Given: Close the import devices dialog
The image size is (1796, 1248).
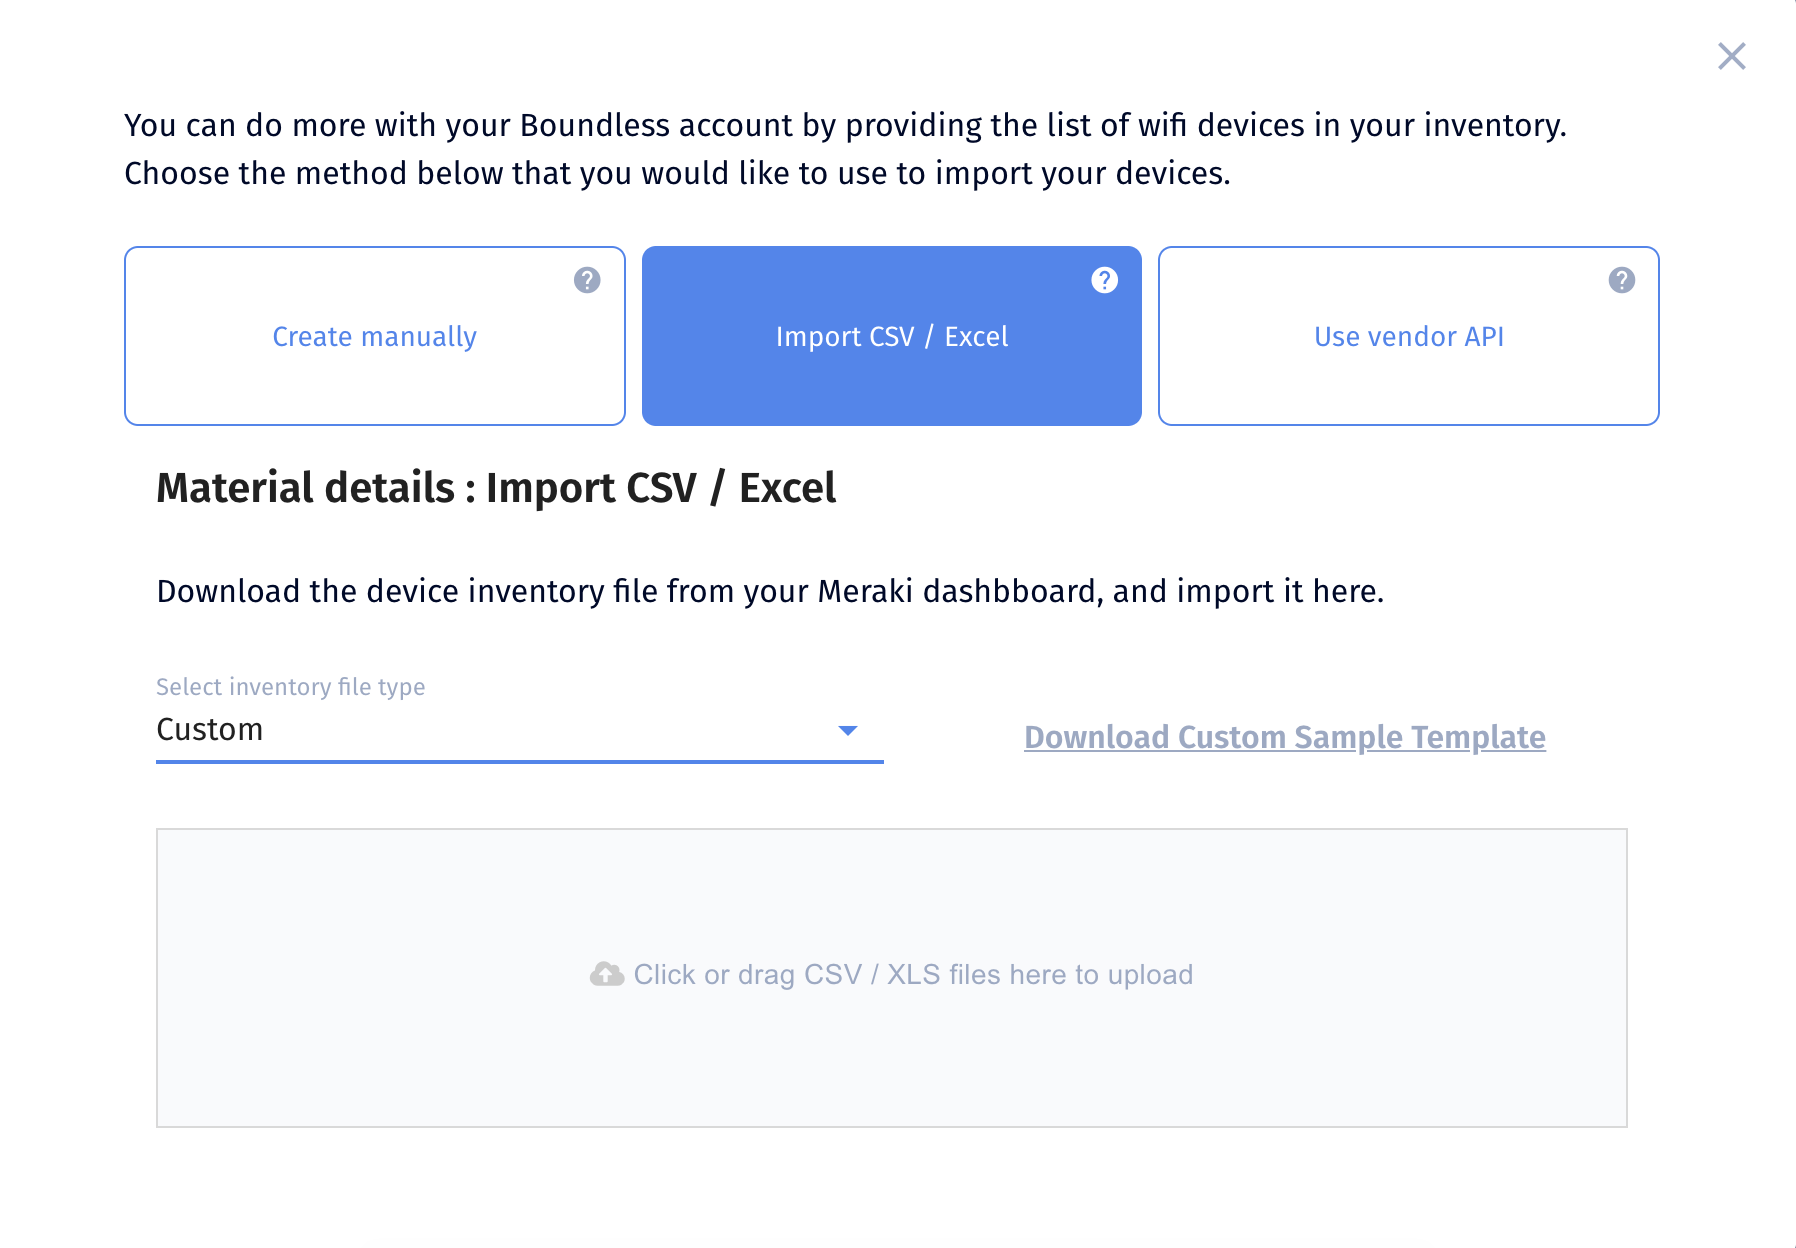Looking at the screenshot, I should point(1731,56).
